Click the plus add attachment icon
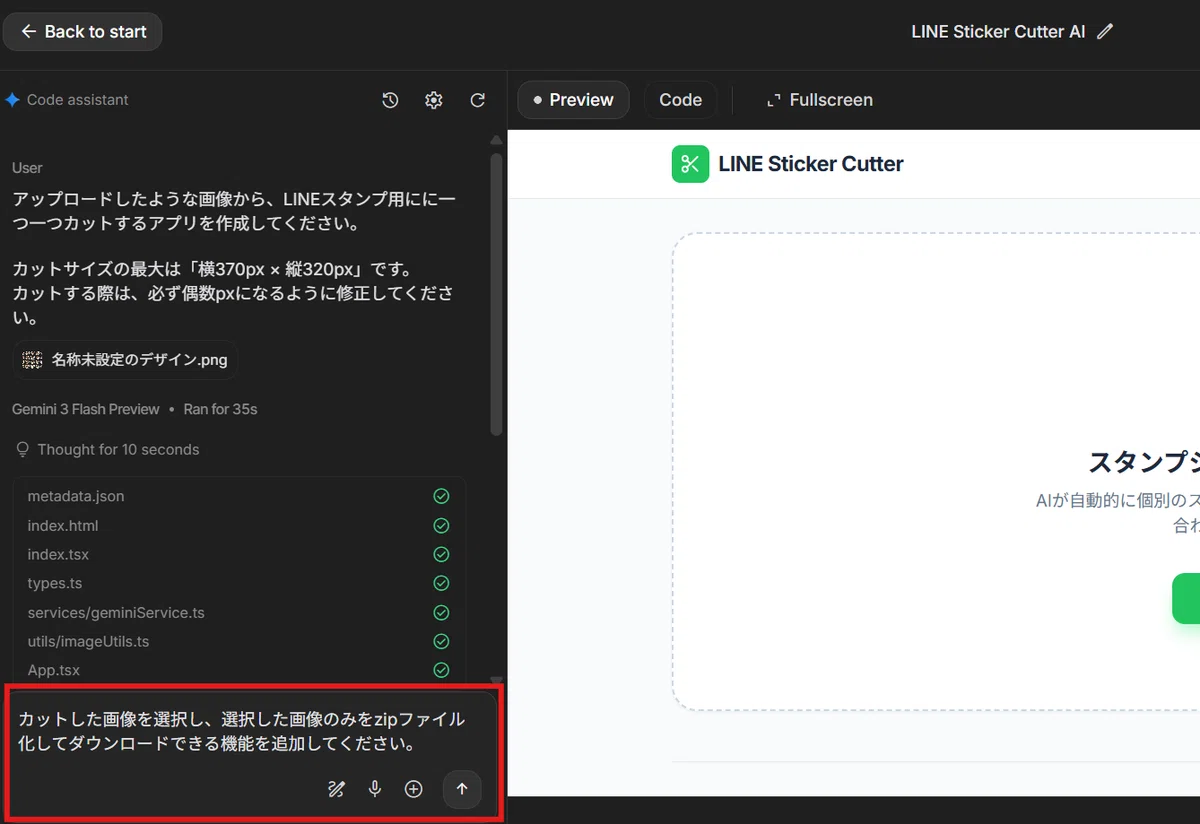1200x824 pixels. coord(414,789)
